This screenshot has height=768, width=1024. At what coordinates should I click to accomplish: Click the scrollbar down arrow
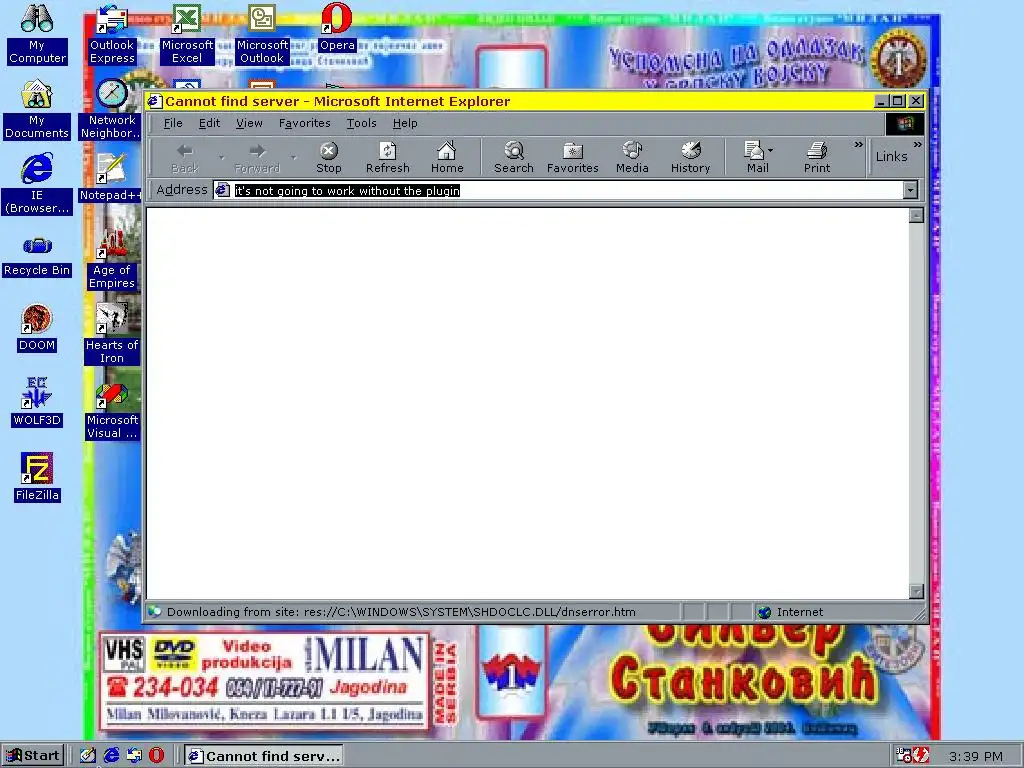[x=916, y=591]
